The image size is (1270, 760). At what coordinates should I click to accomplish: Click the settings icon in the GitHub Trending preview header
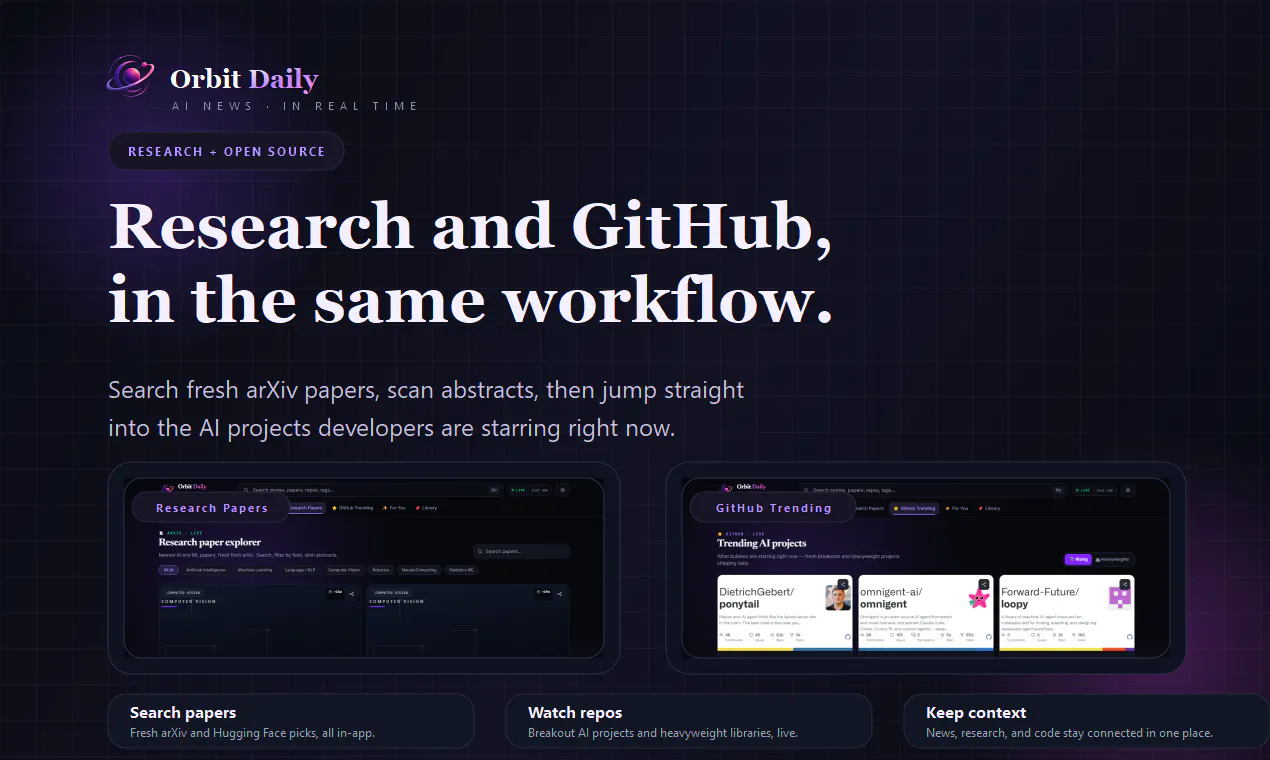1128,490
